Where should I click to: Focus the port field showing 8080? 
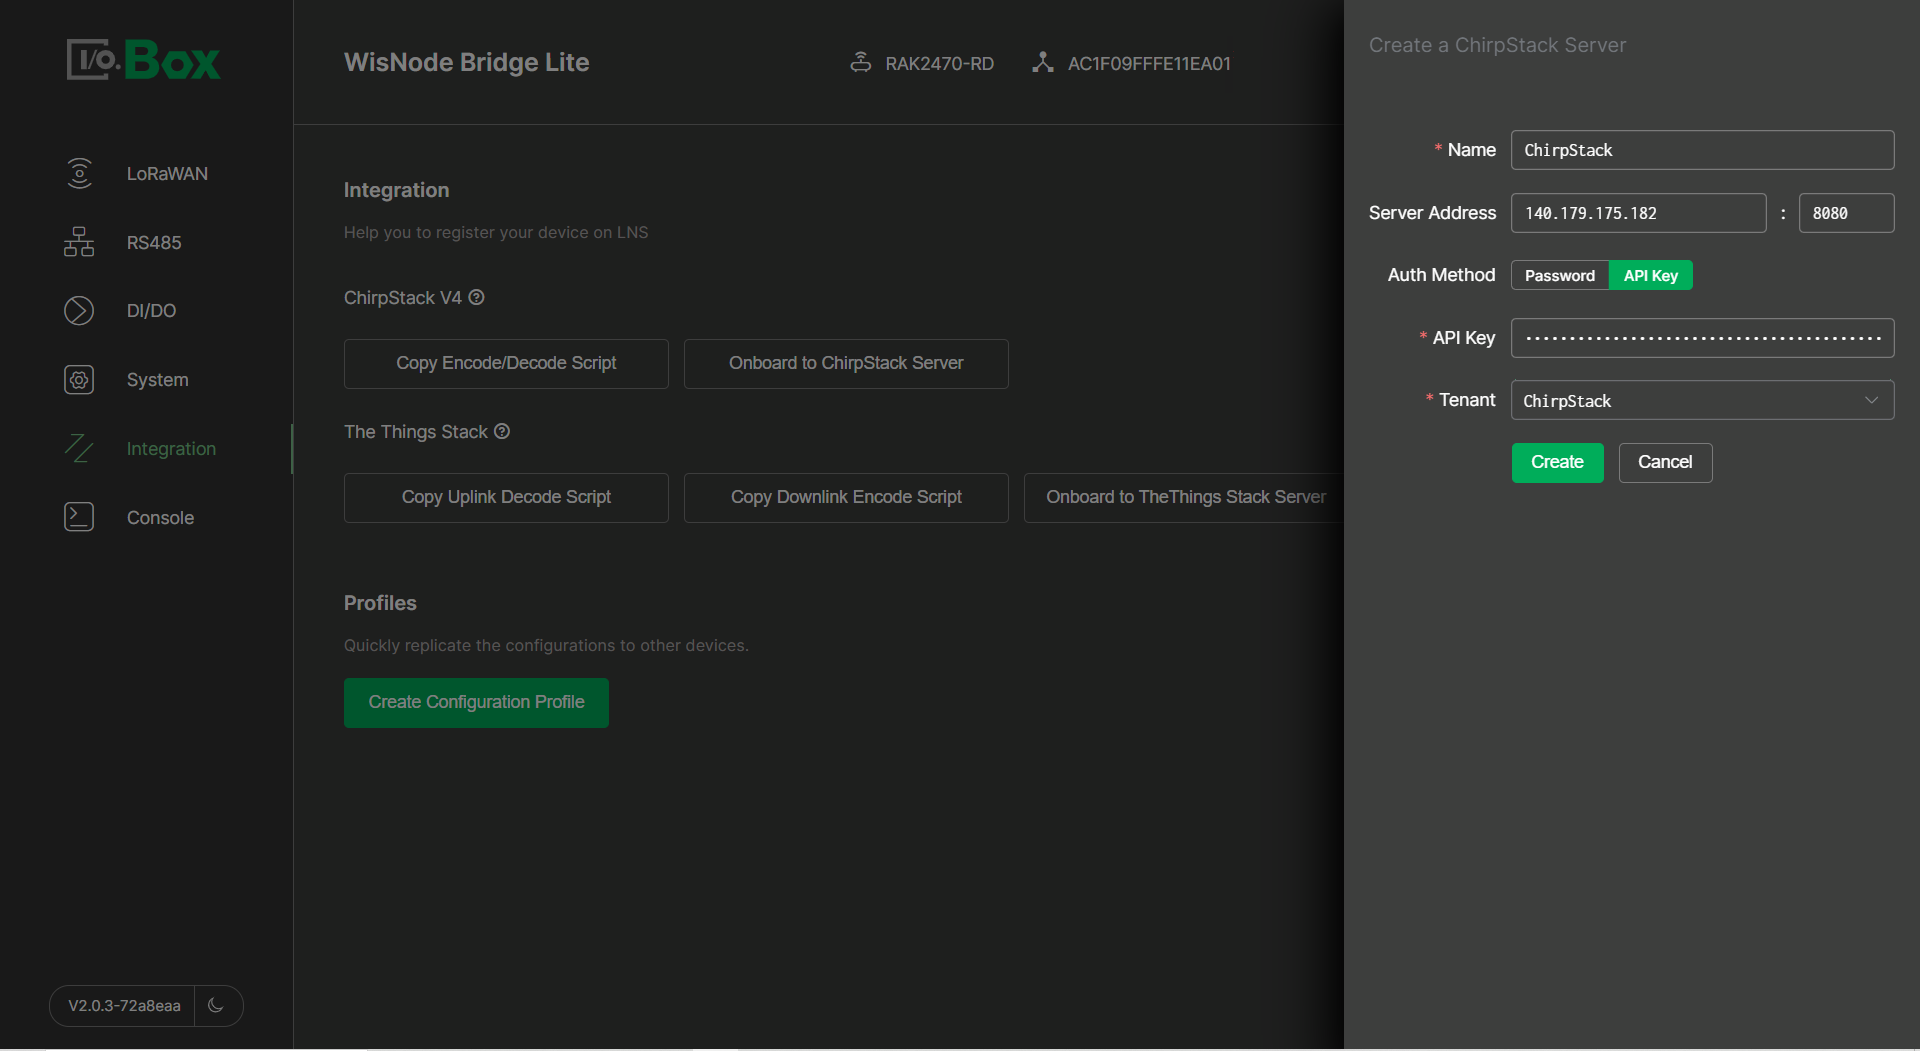click(x=1846, y=213)
